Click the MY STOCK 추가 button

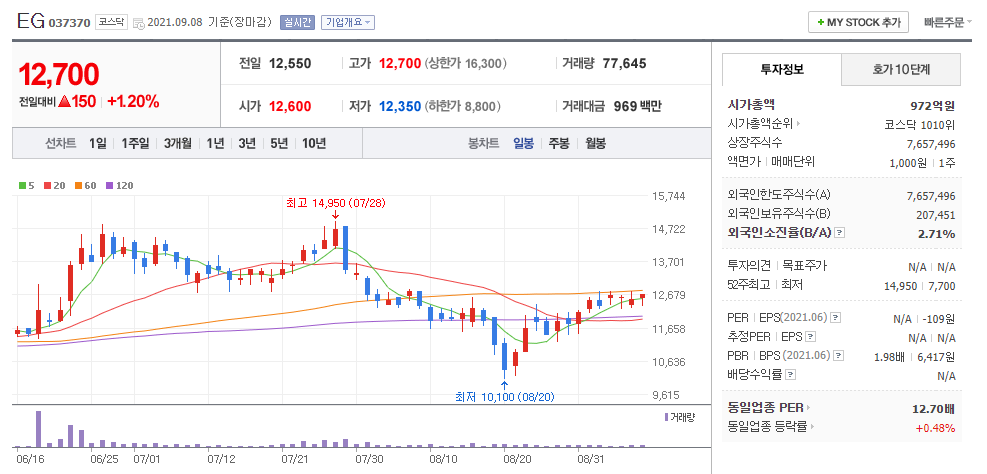click(859, 22)
